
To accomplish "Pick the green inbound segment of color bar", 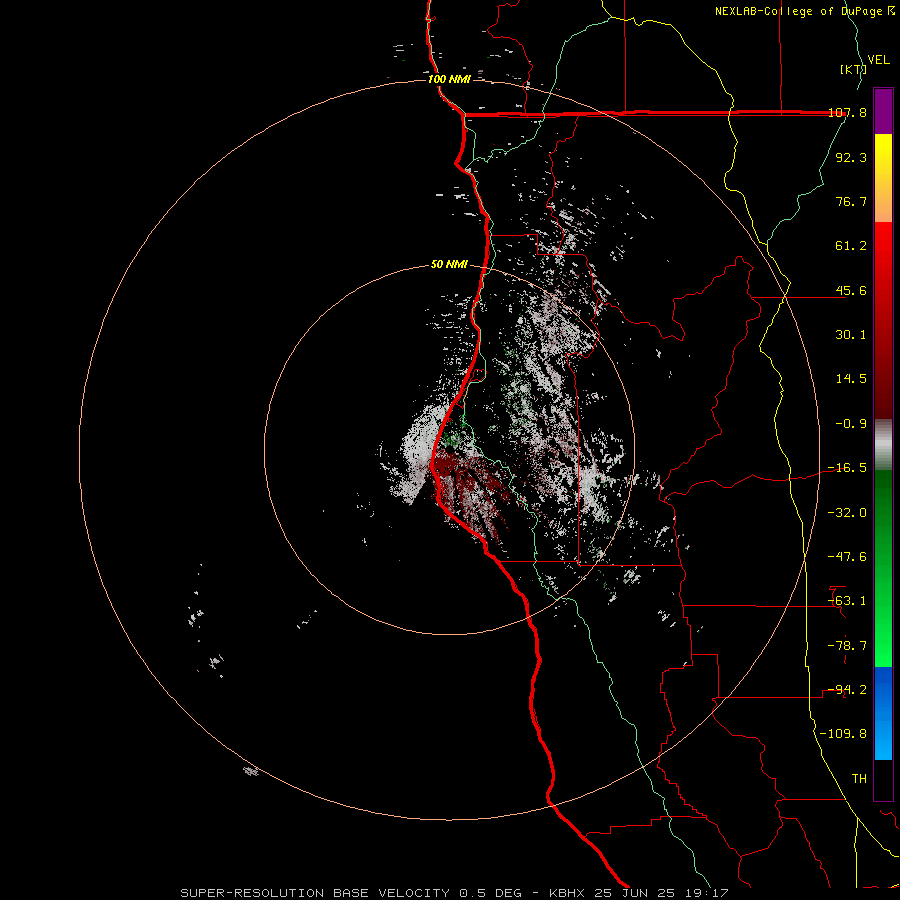I will 883,568.
